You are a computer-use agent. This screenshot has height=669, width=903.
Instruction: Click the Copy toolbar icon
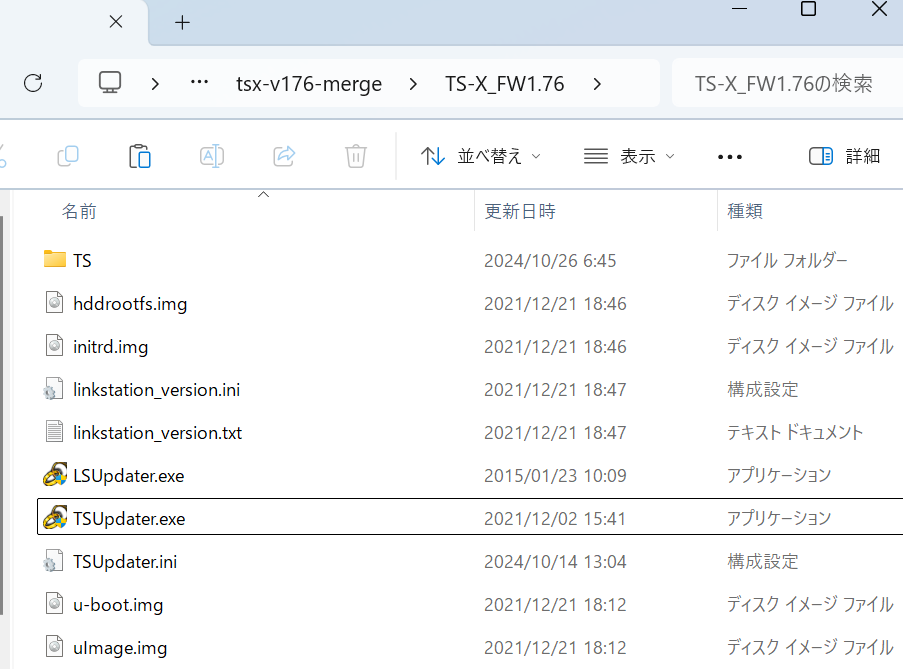[68, 156]
